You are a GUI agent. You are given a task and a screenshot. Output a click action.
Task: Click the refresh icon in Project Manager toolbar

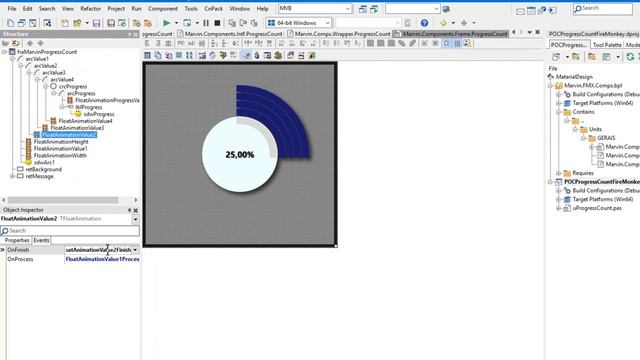point(630,57)
